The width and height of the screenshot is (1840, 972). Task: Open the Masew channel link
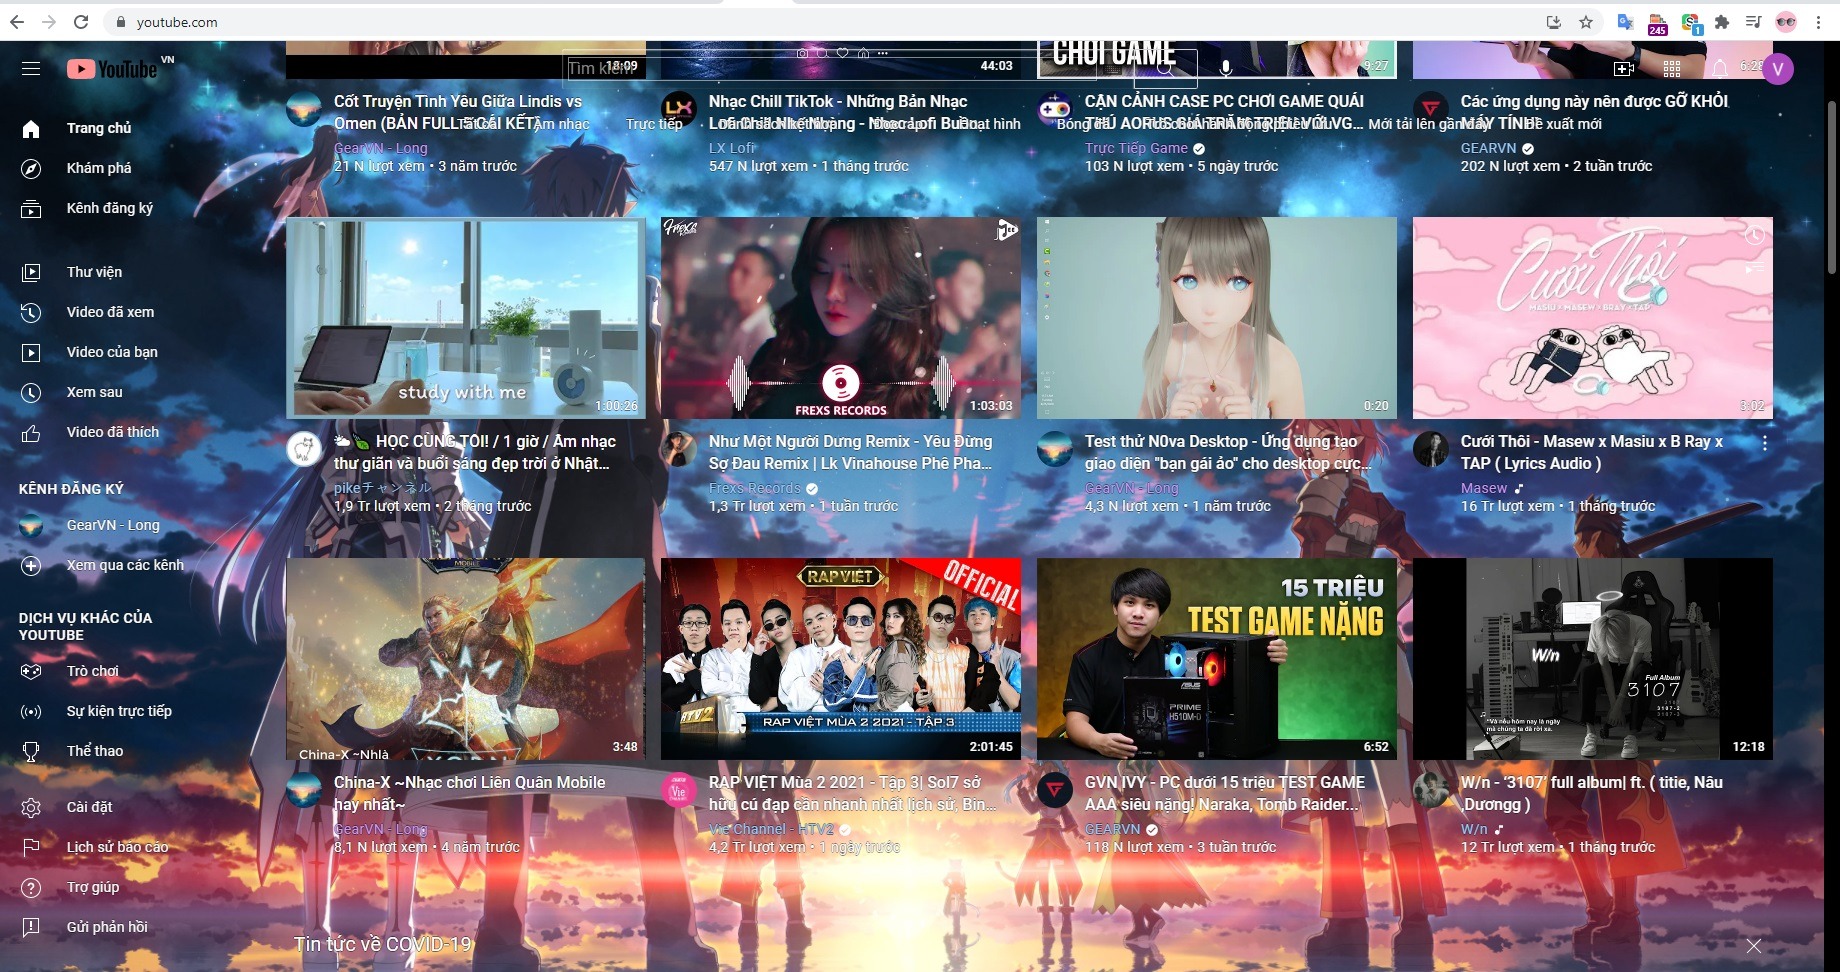click(1484, 488)
